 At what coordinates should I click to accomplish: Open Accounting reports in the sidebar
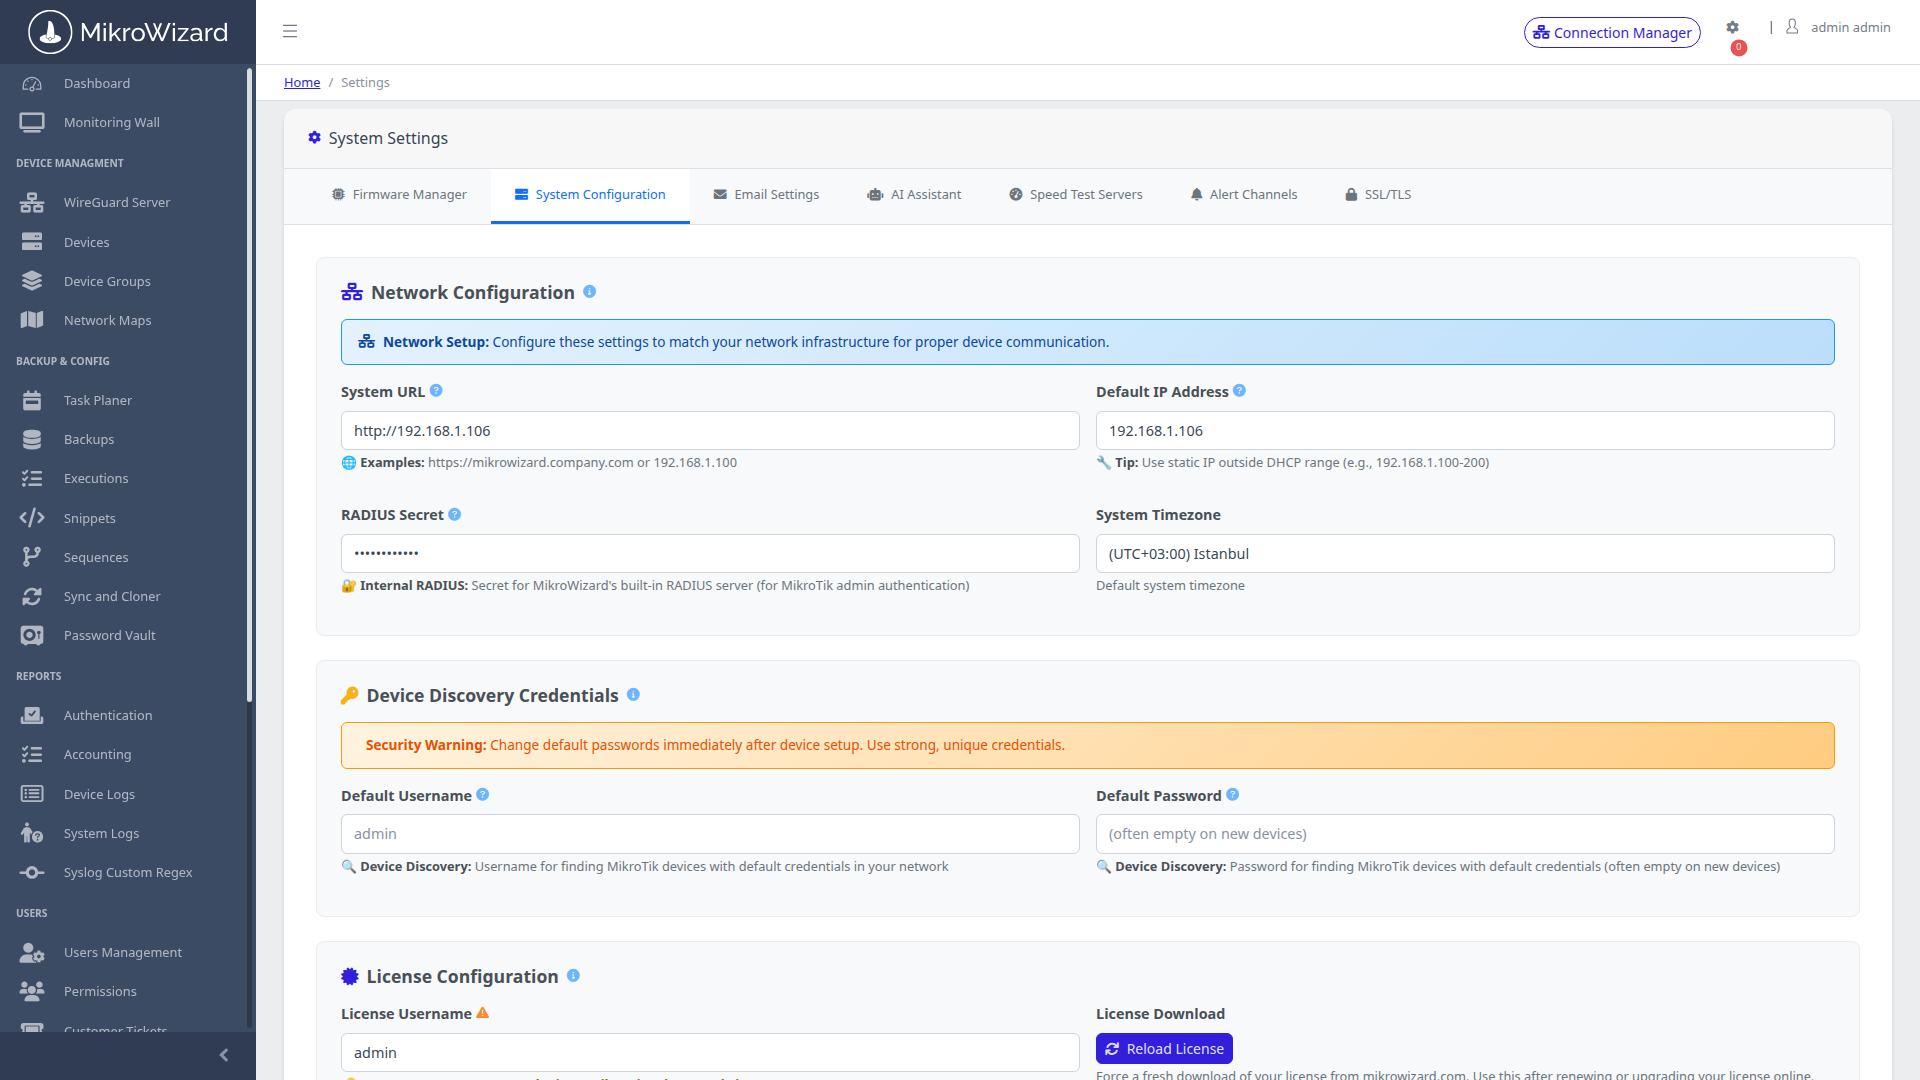(x=124, y=755)
